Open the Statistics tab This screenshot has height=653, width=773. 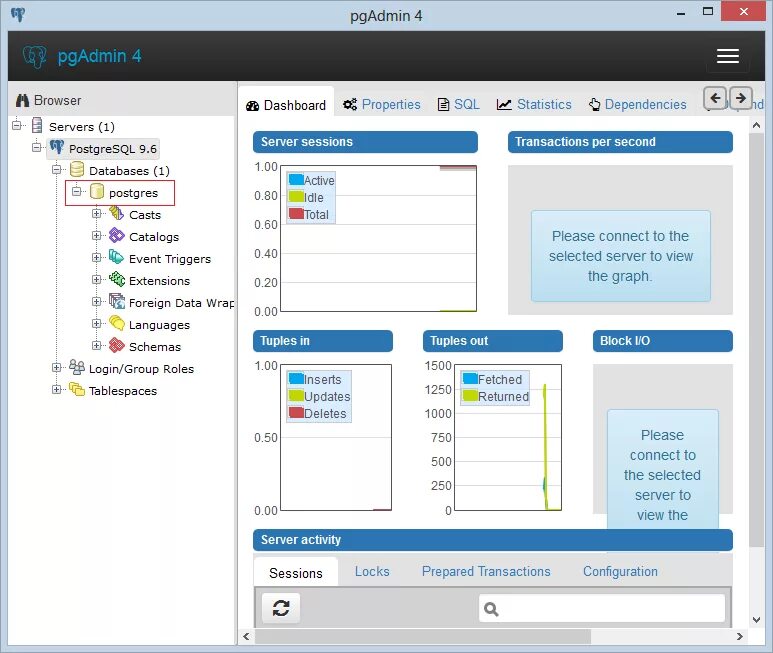pyautogui.click(x=534, y=104)
